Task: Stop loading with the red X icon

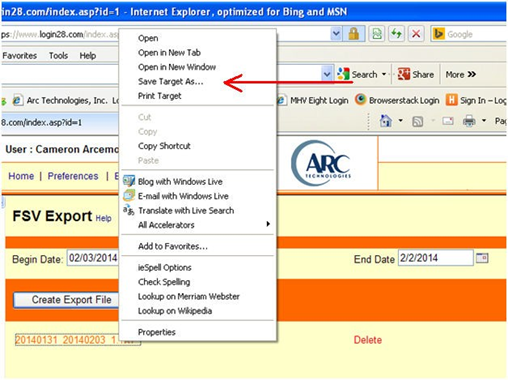Action: [x=416, y=34]
